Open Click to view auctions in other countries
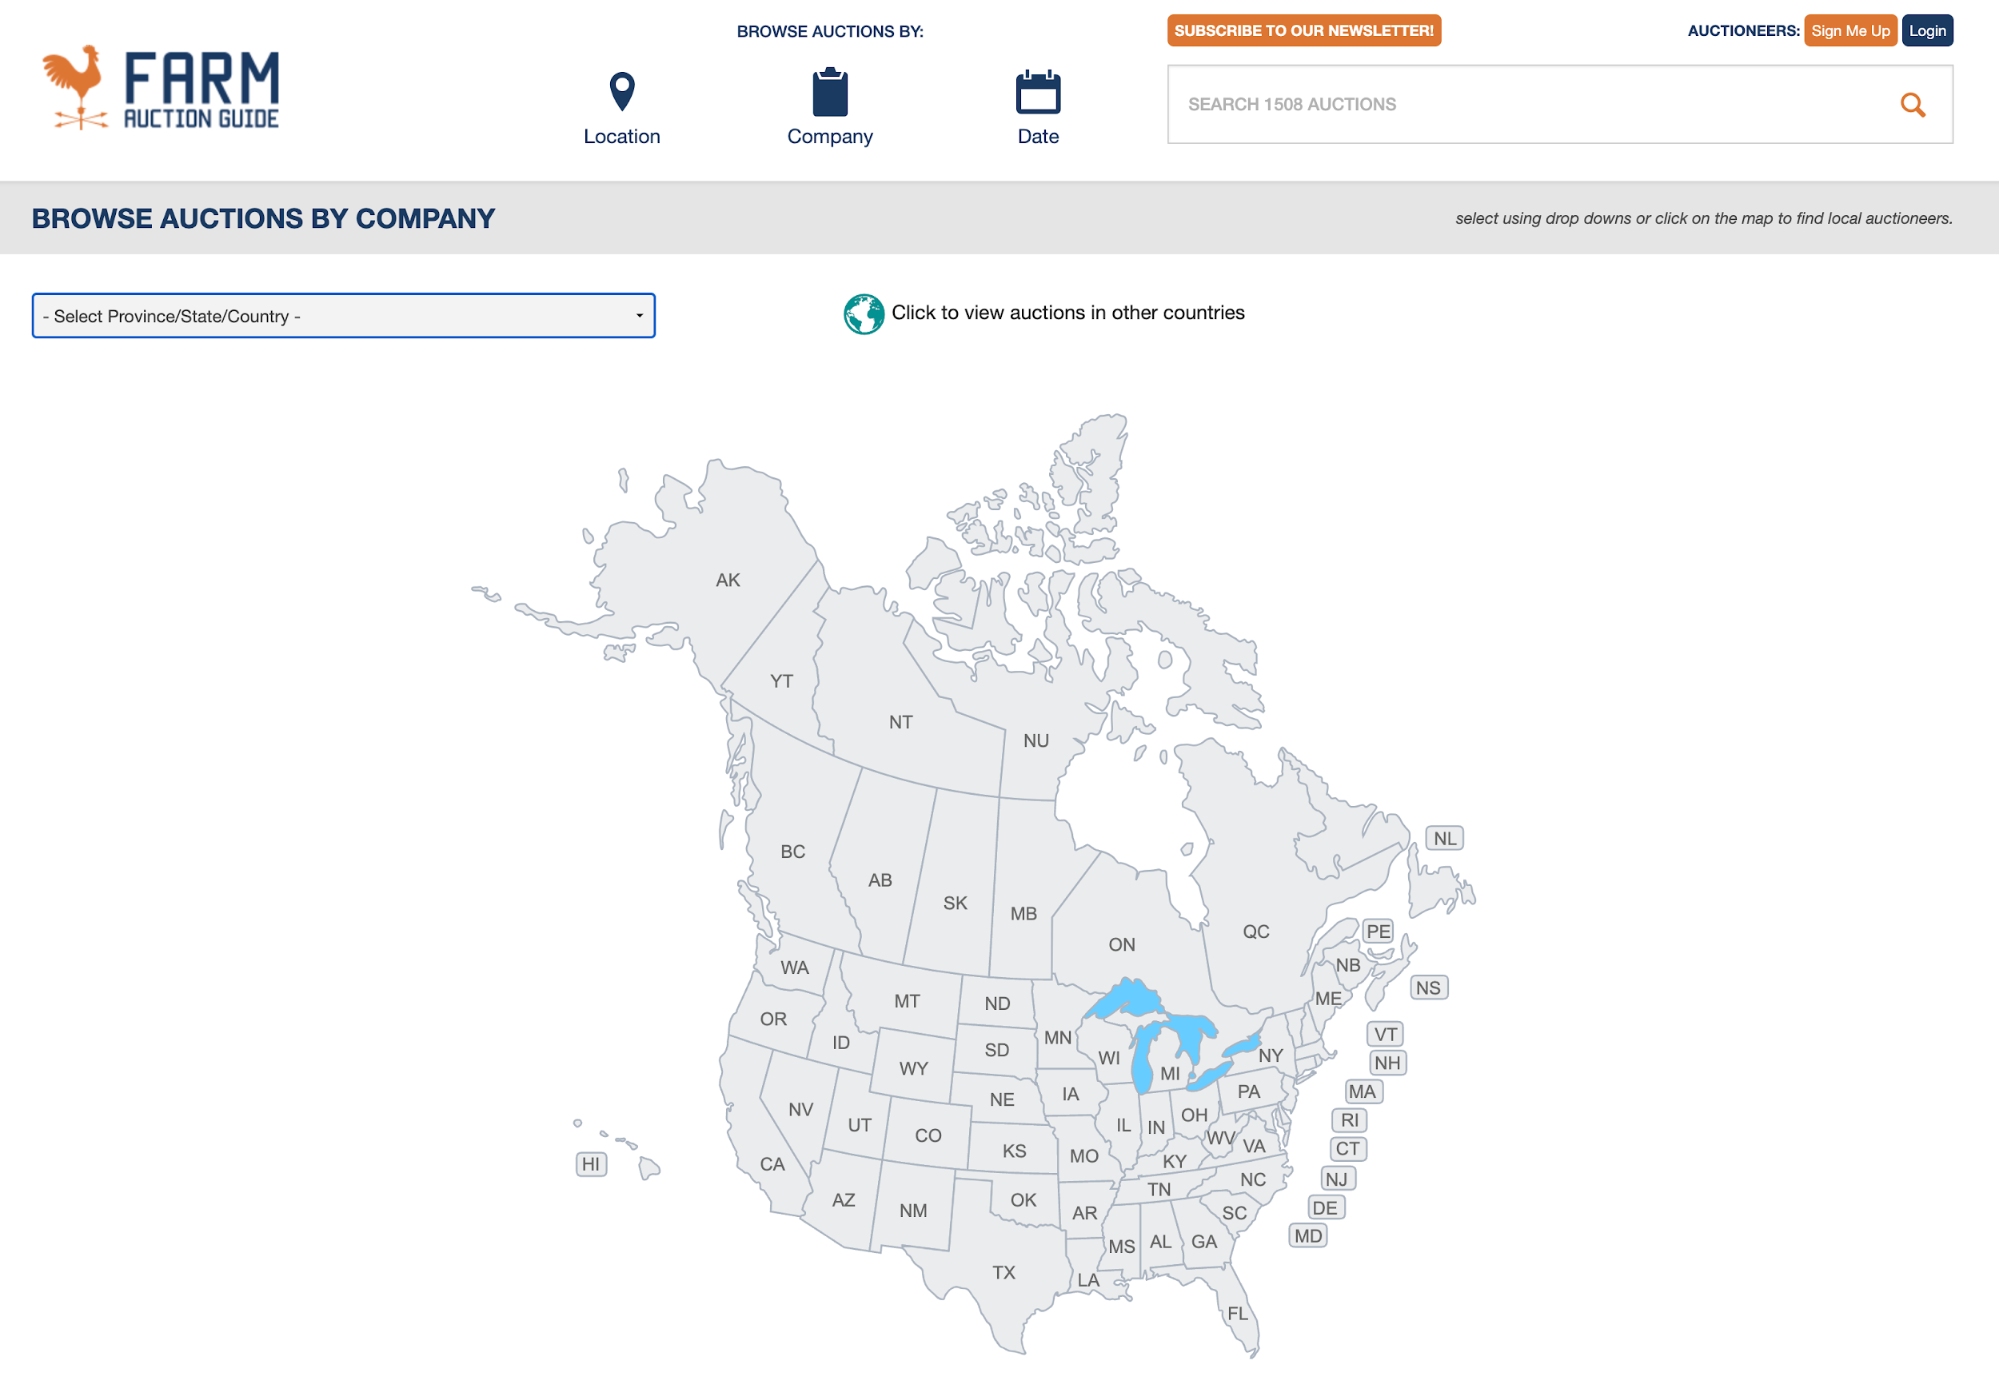The image size is (1999, 1394). pyautogui.click(x=1068, y=313)
